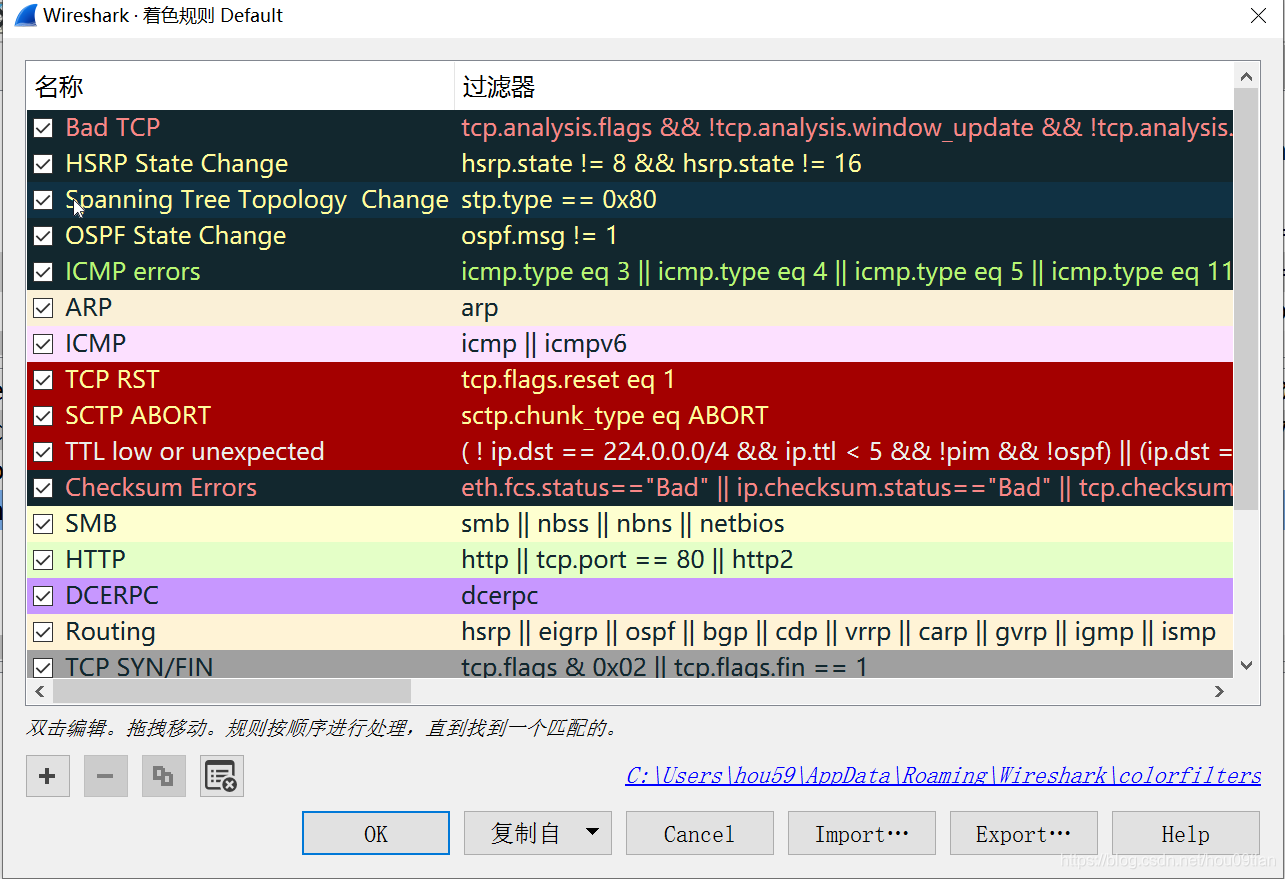The height and width of the screenshot is (879, 1285).
Task: Click the Export button
Action: point(1023,833)
